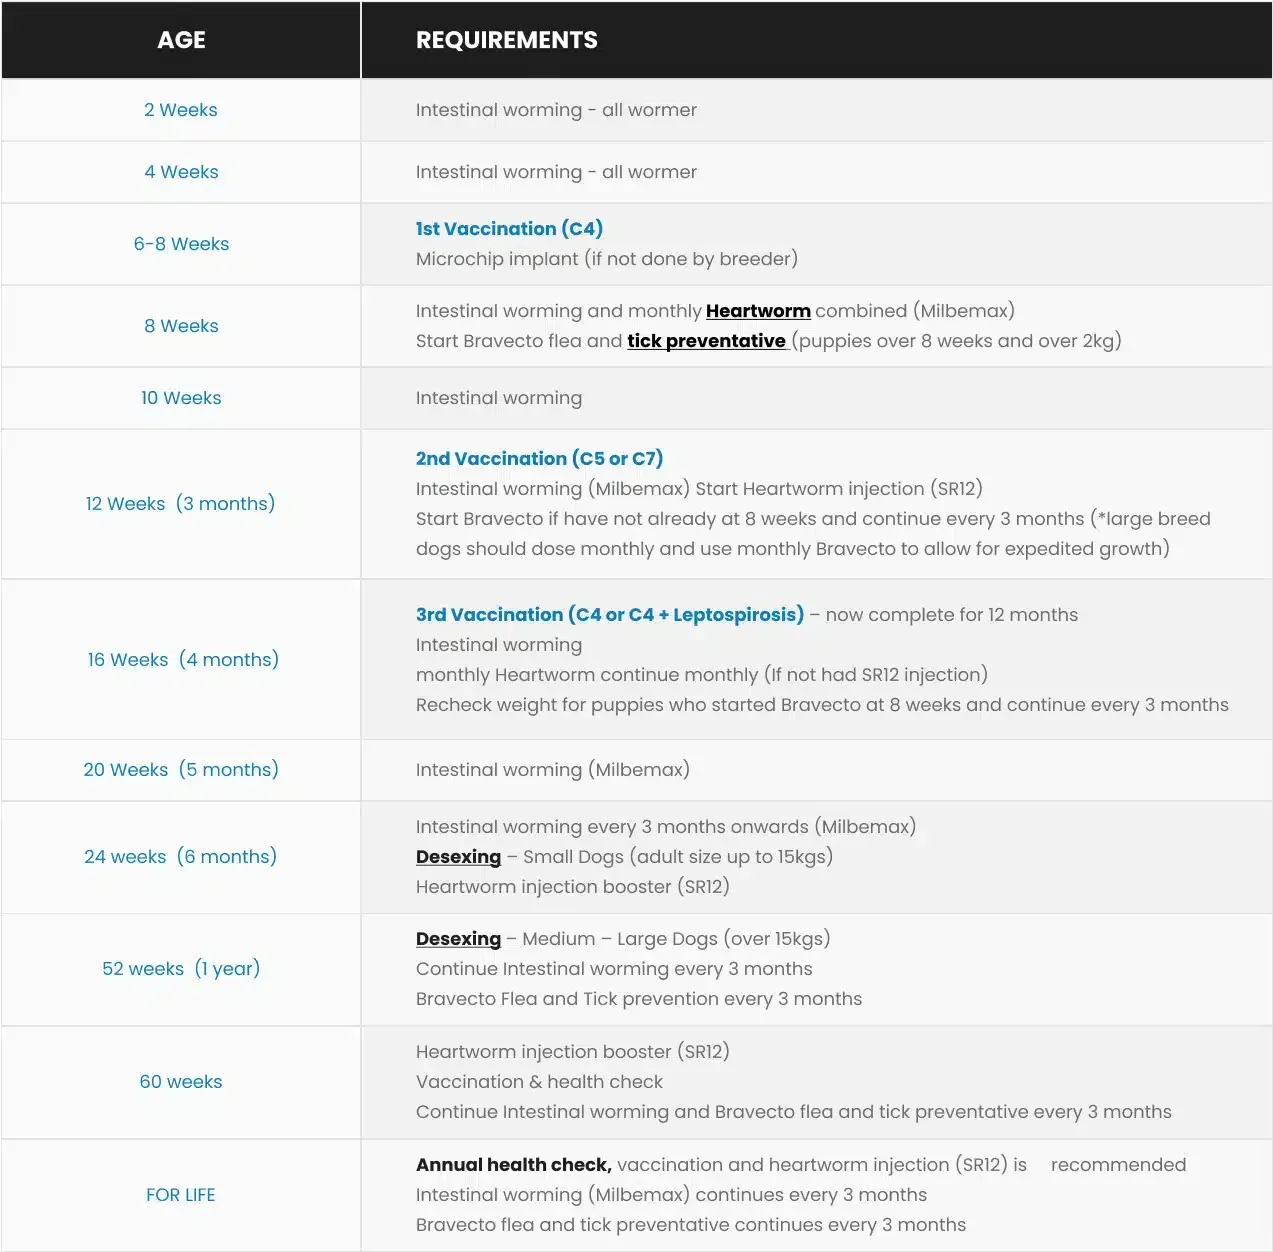The height and width of the screenshot is (1252, 1273).
Task: Click the 16 Weeks (4 months) cell
Action: 183,660
